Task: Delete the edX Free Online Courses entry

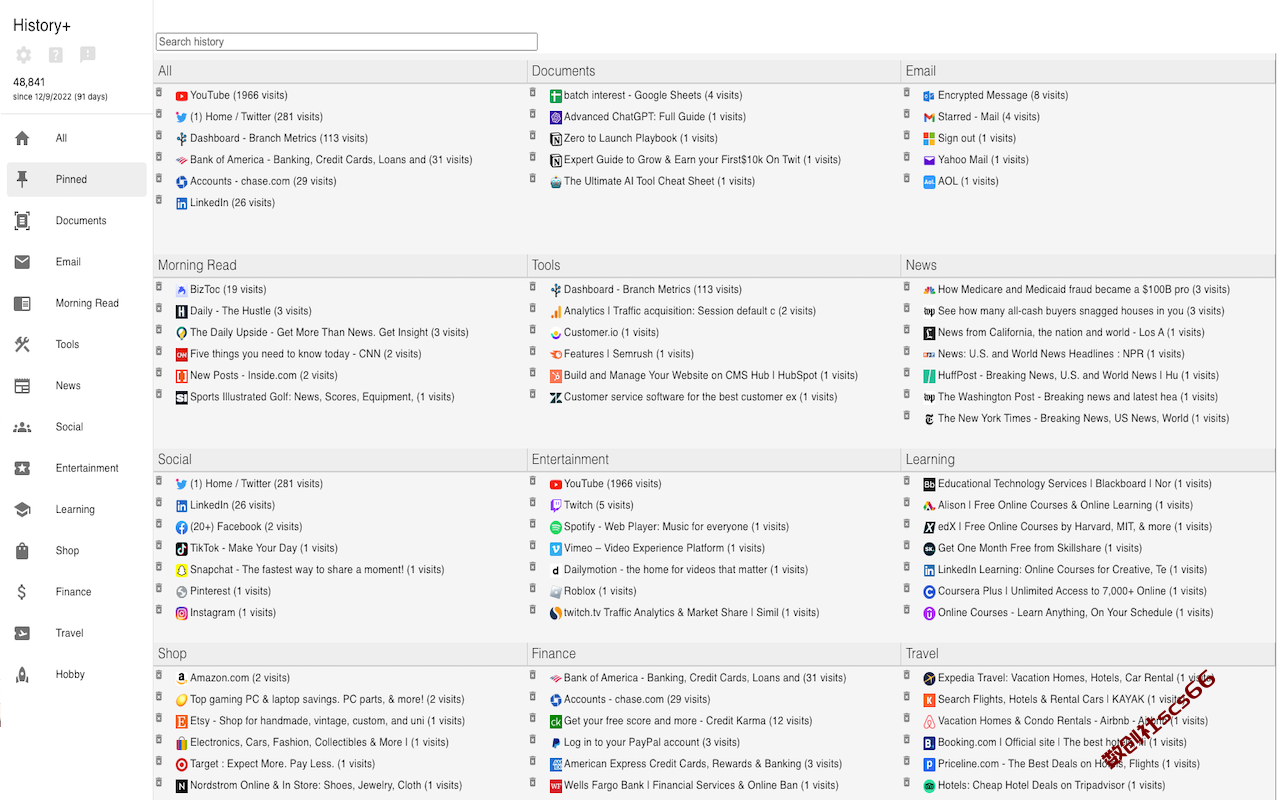Action: (907, 524)
